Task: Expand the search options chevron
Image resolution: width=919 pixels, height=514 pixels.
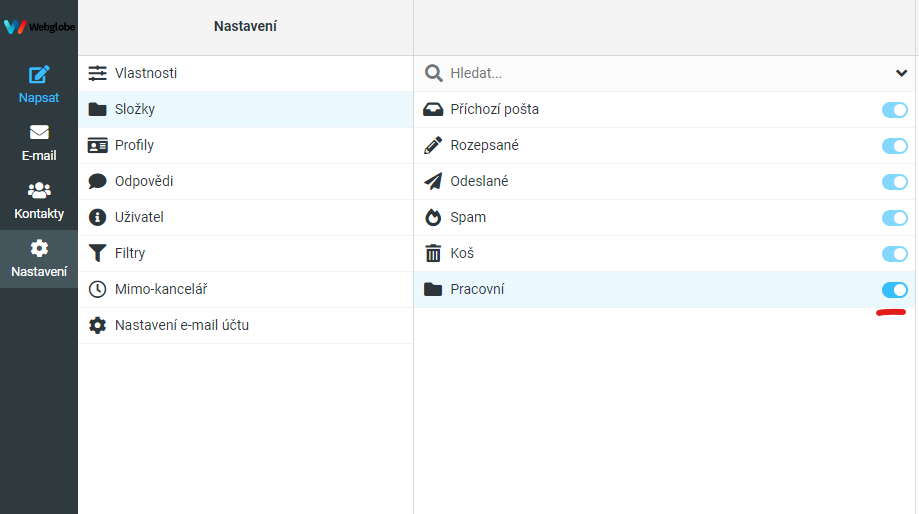Action: pyautogui.click(x=901, y=73)
